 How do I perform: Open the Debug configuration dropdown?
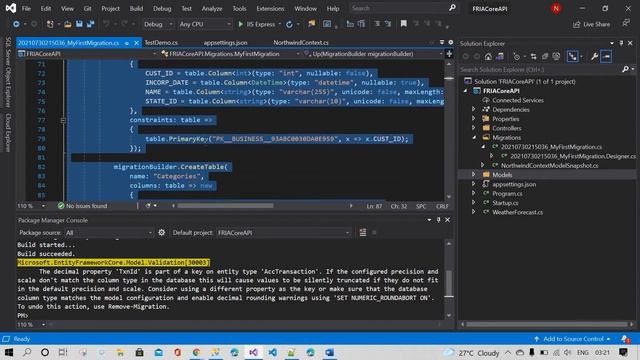tap(158, 24)
